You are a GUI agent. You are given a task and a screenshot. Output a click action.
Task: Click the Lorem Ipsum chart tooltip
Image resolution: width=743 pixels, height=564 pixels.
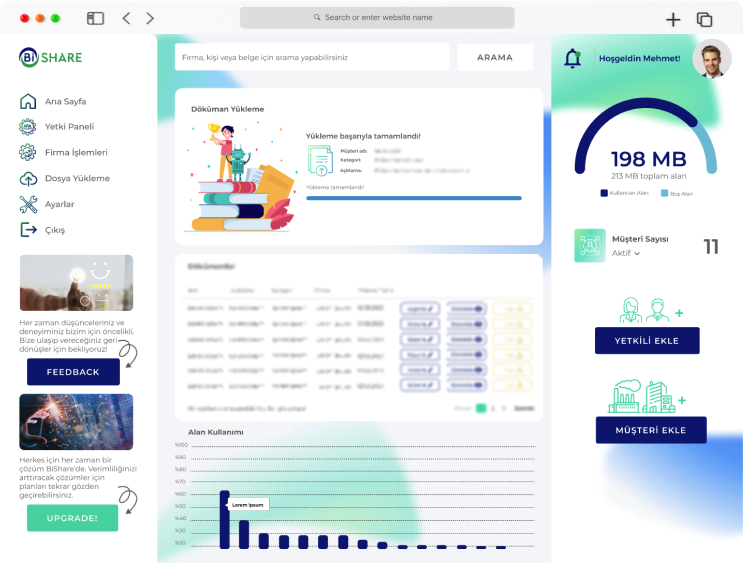coord(248,504)
